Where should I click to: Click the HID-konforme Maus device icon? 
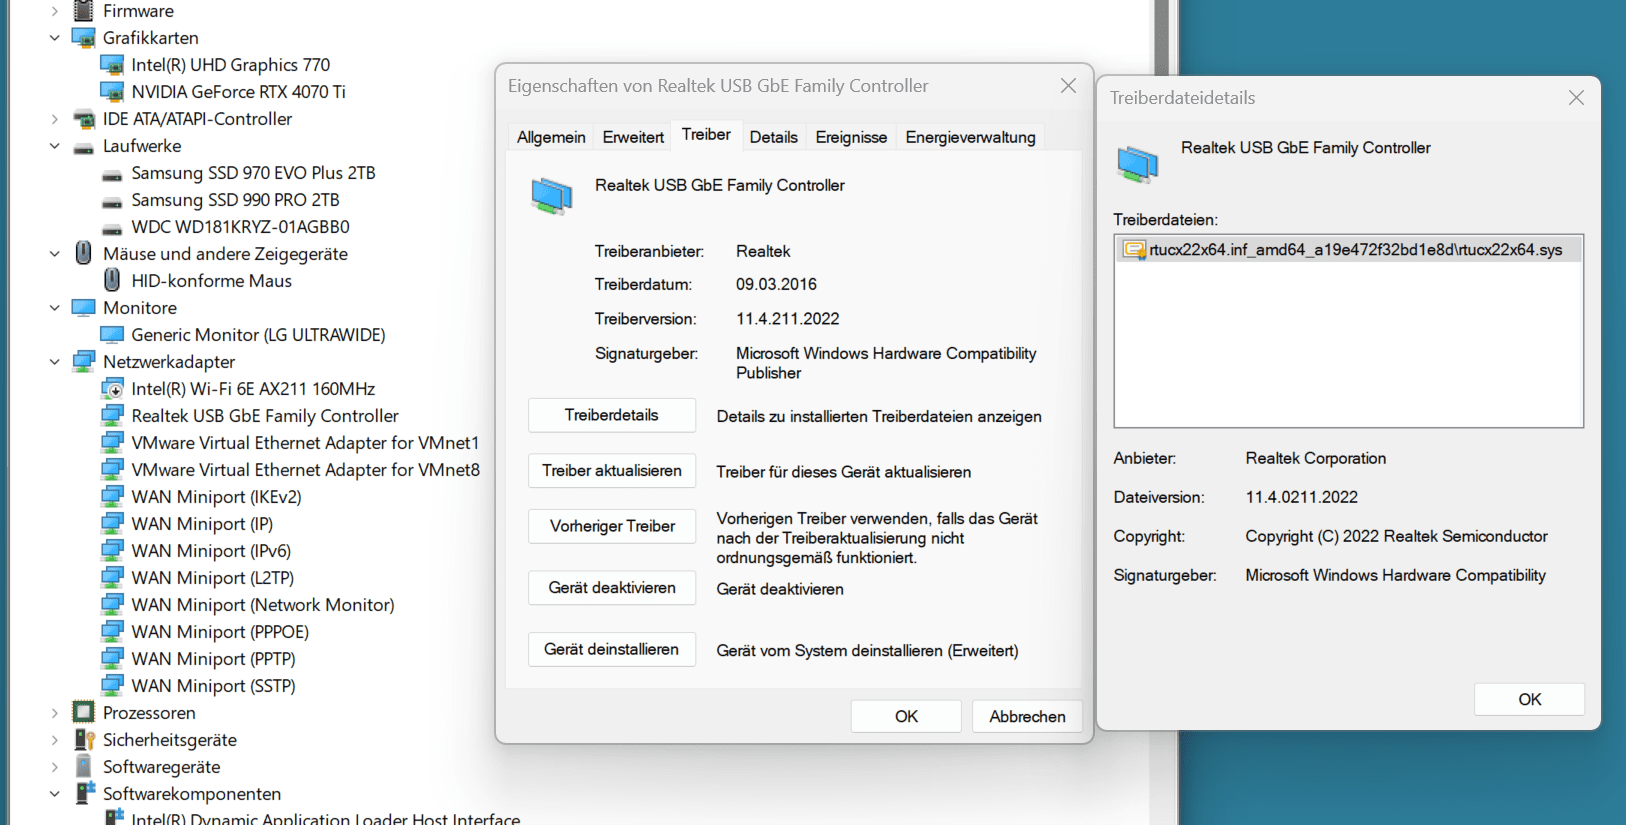pyautogui.click(x=112, y=280)
